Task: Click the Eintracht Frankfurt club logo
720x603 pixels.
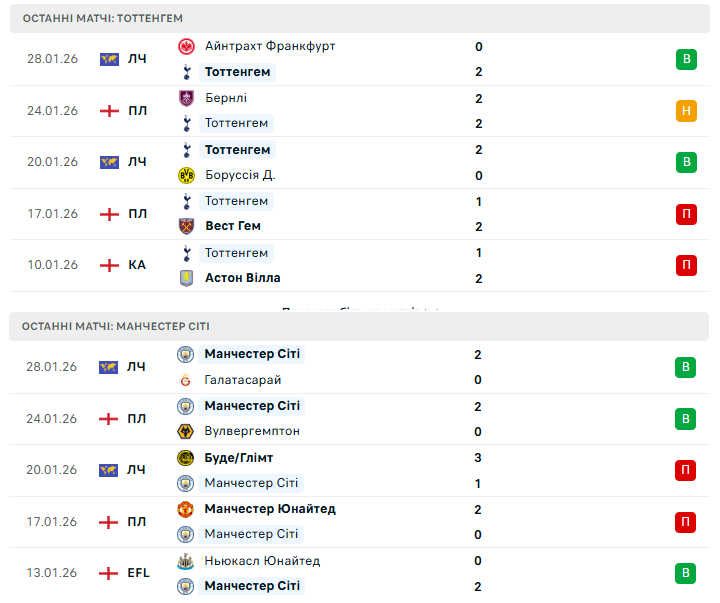Action: point(186,46)
